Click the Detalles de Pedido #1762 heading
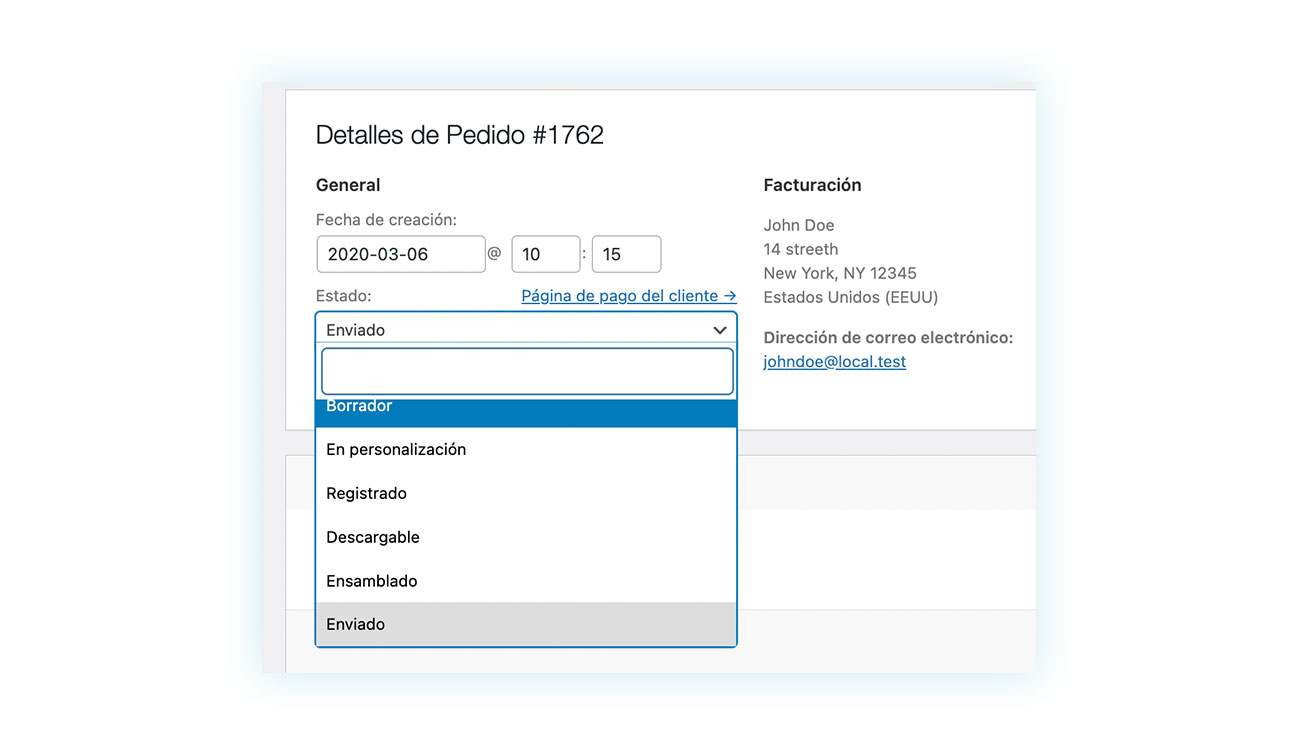The image size is (1300, 755). [460, 135]
